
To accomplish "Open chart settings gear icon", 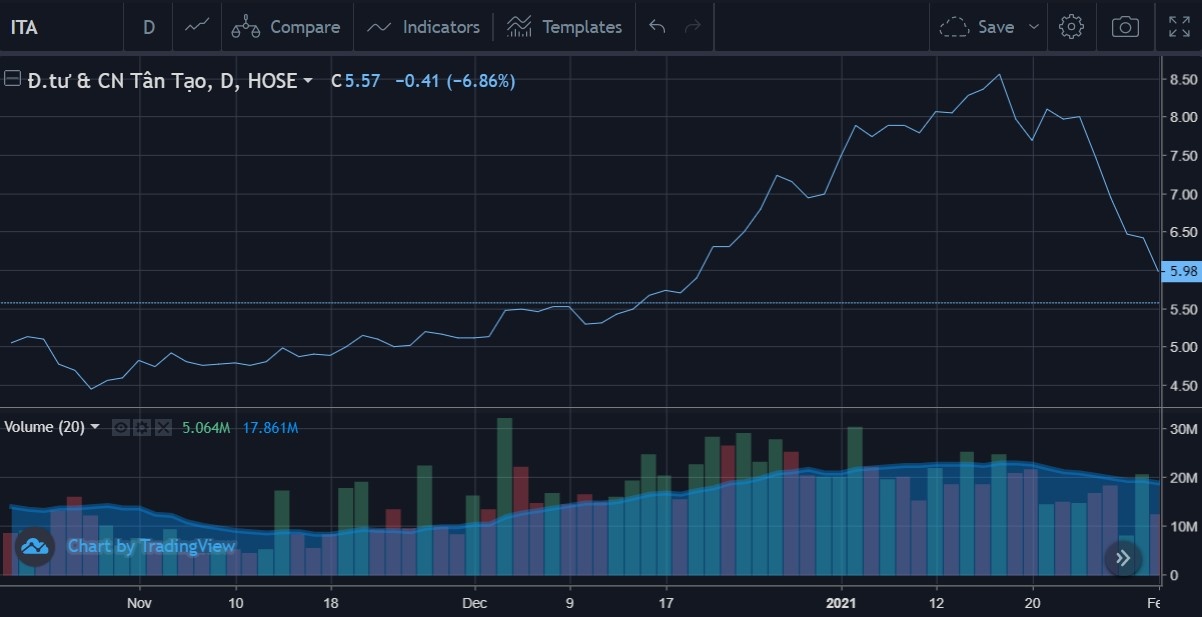I will point(1071,27).
